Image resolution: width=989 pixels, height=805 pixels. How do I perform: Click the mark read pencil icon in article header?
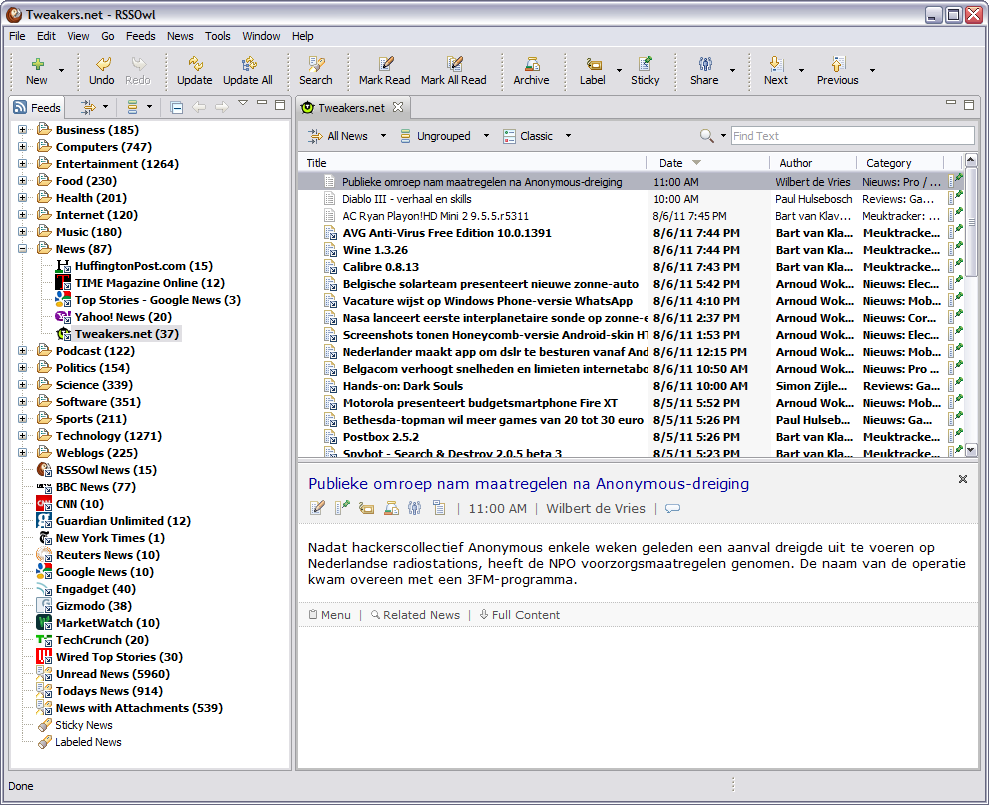(317, 508)
